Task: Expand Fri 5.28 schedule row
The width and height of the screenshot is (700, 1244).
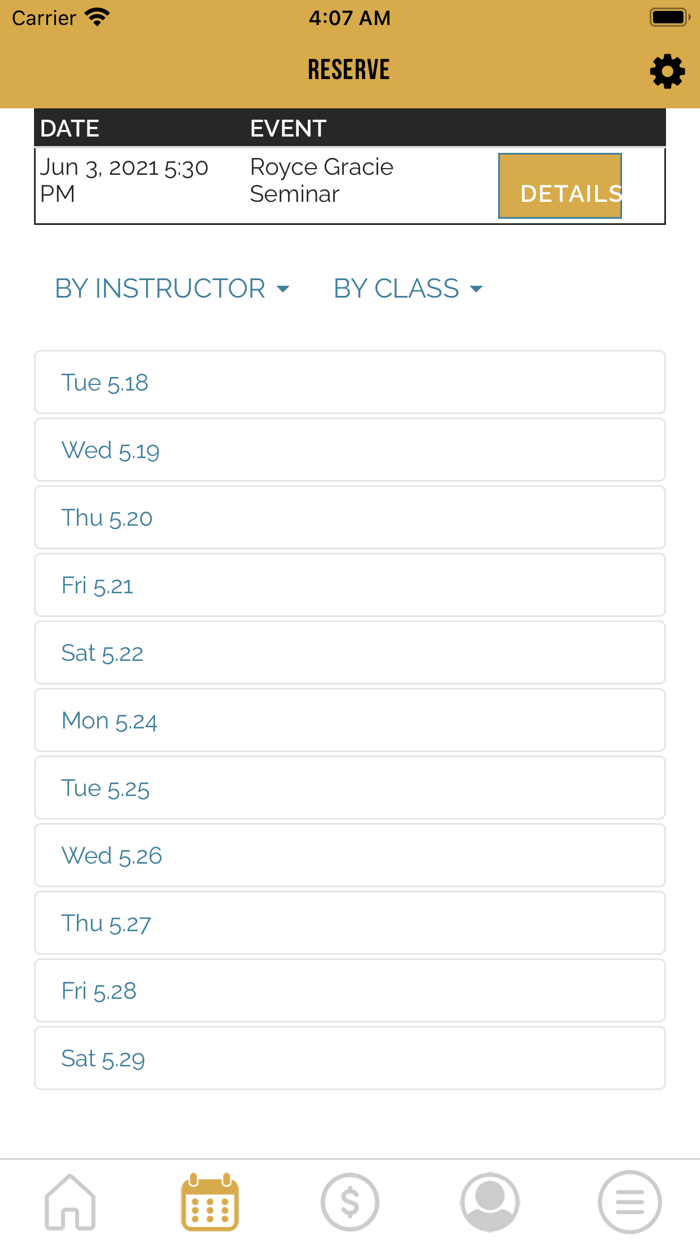Action: (350, 990)
